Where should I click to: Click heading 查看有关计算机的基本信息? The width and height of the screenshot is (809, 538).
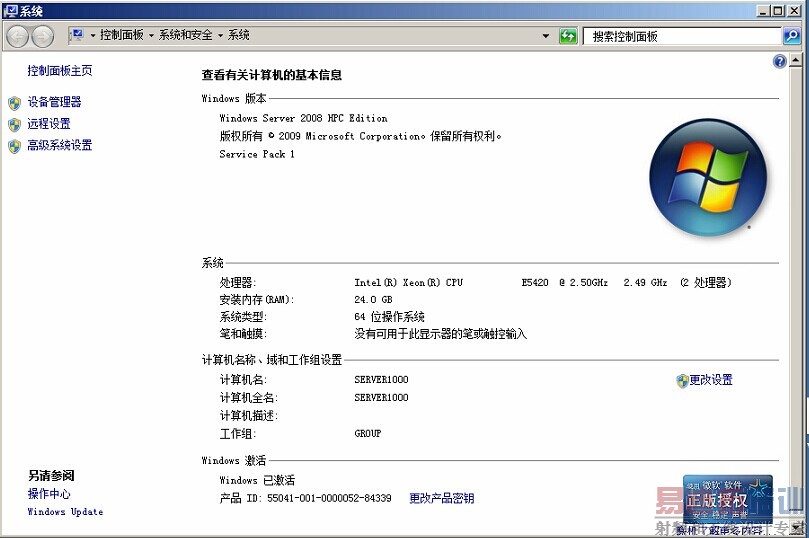[x=272, y=75]
